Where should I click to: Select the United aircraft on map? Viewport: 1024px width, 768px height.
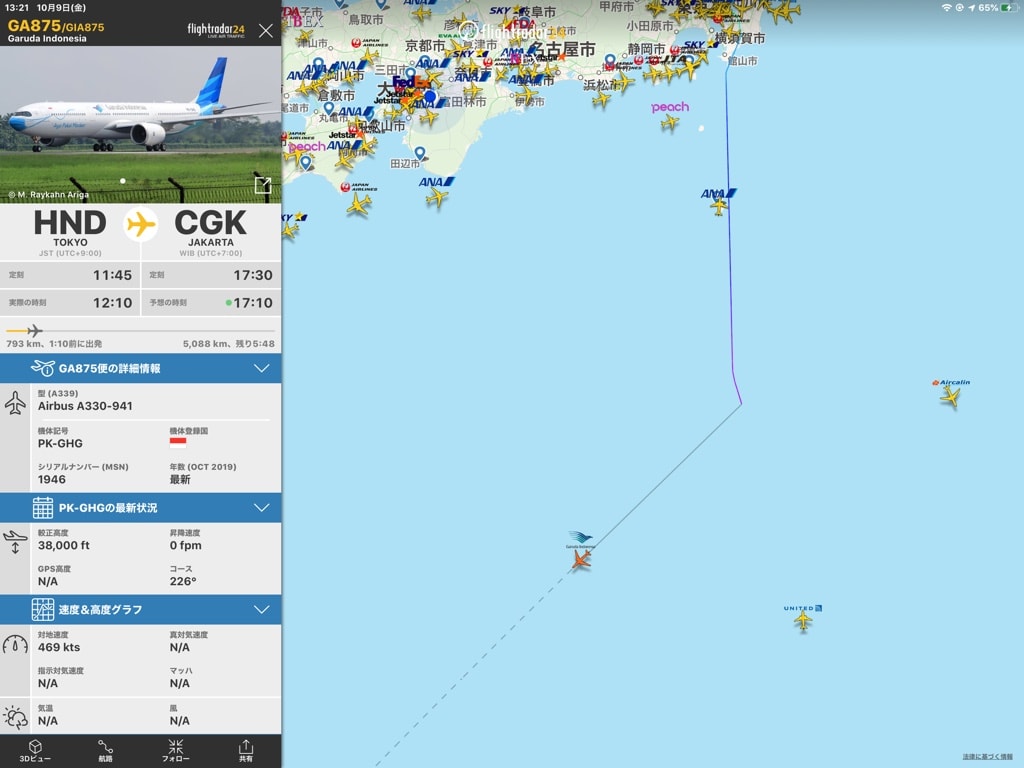(803, 620)
